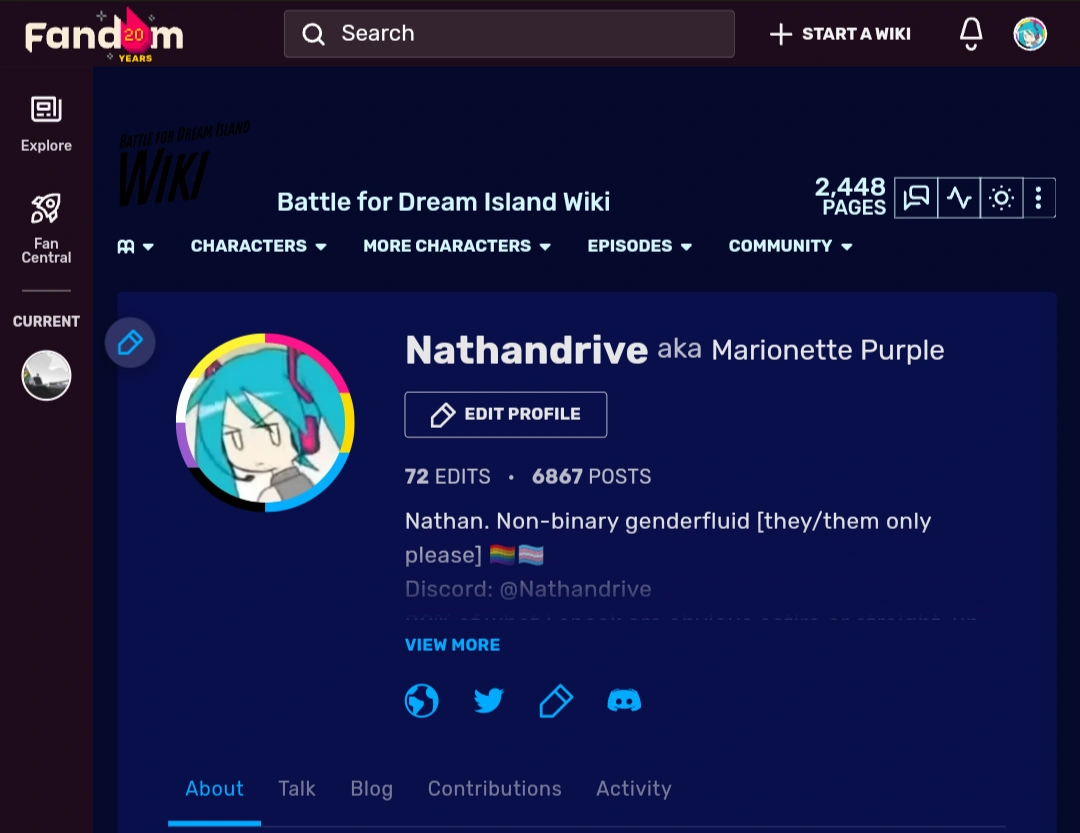Open the Explore sidebar icon
This screenshot has width=1080, height=833.
(46, 120)
